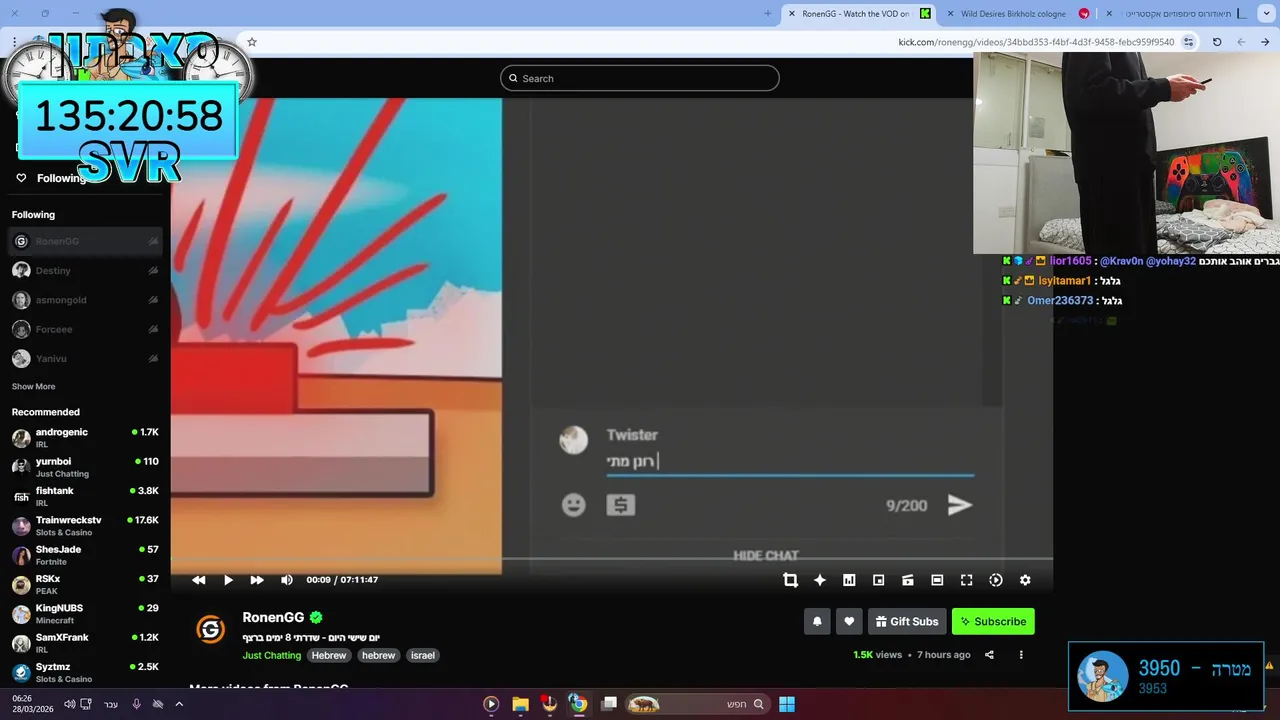Bookmark this page with star icon
The height and width of the screenshot is (720, 1280).
pos(252,42)
